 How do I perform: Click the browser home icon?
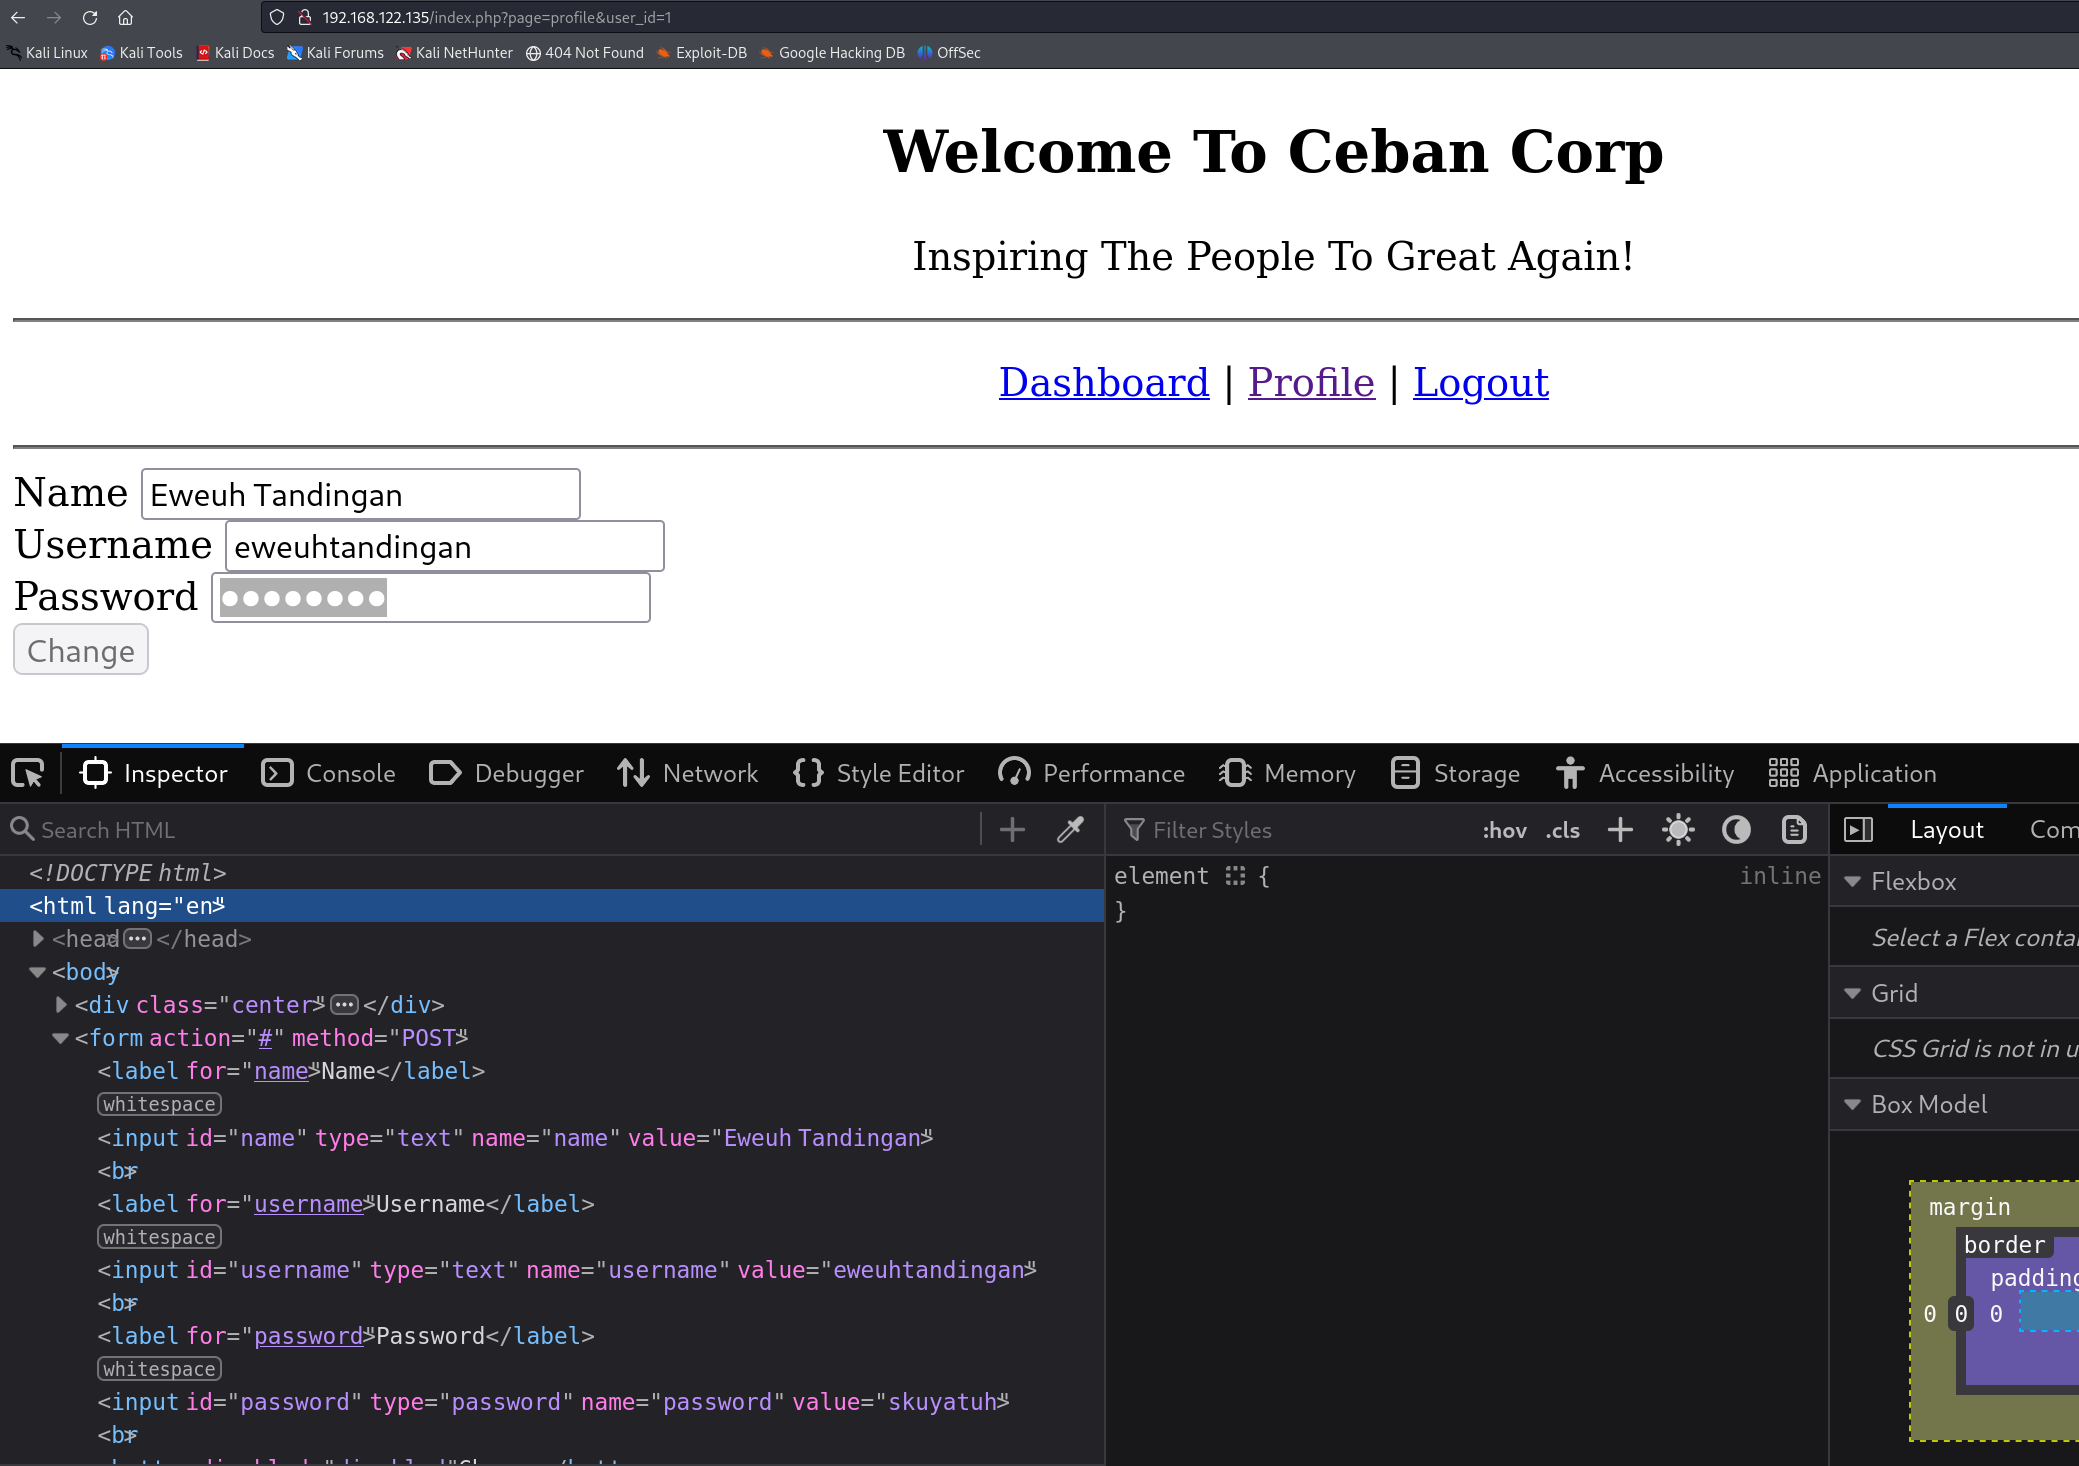pos(125,17)
